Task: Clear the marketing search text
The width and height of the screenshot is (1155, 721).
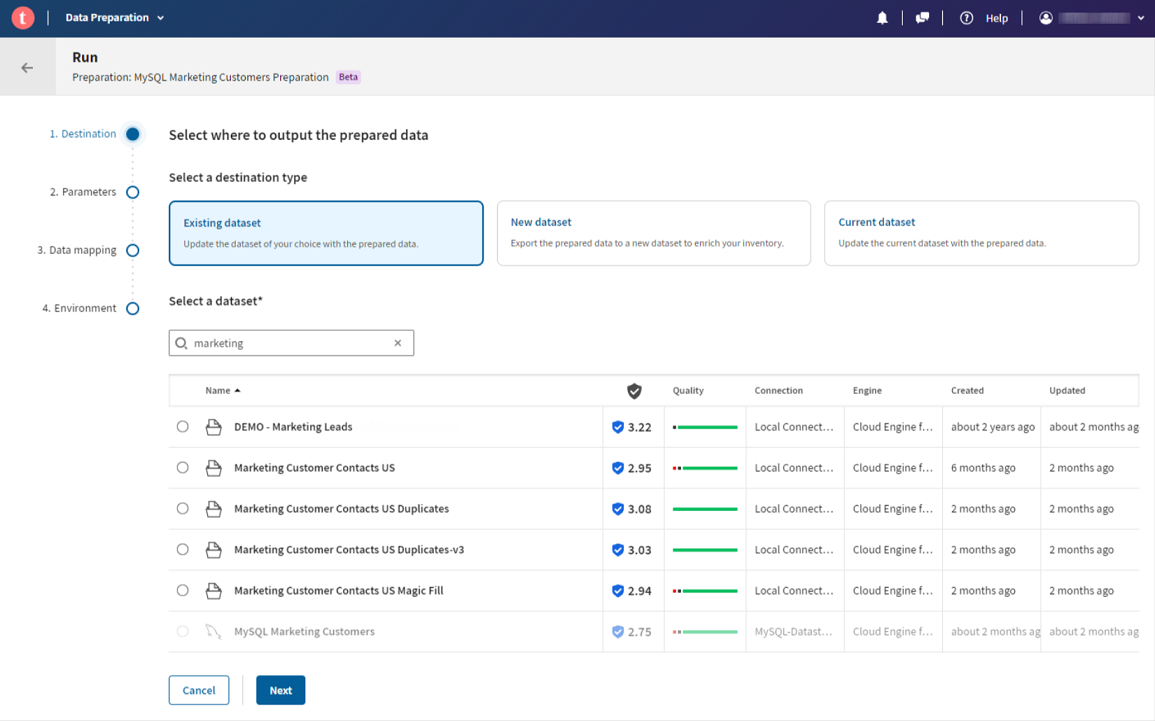Action: [397, 343]
